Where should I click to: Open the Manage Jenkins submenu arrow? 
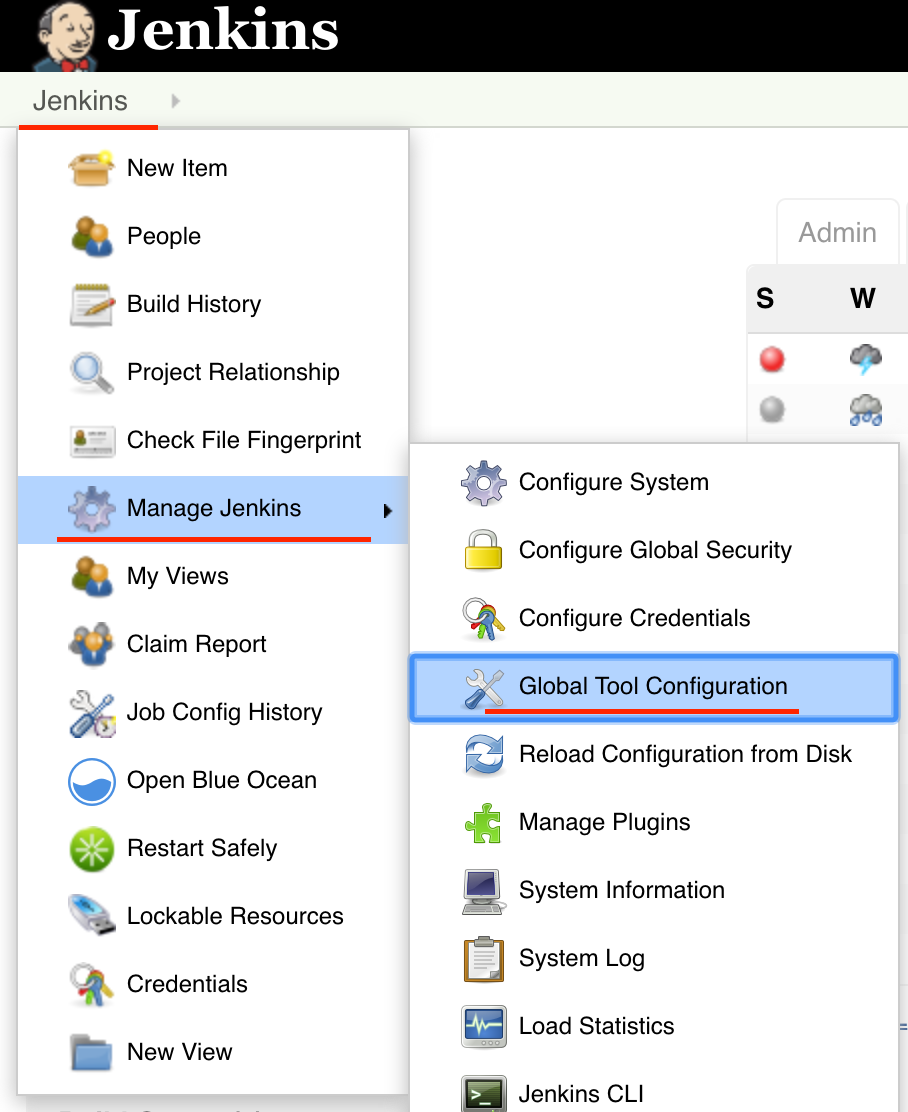pos(388,510)
